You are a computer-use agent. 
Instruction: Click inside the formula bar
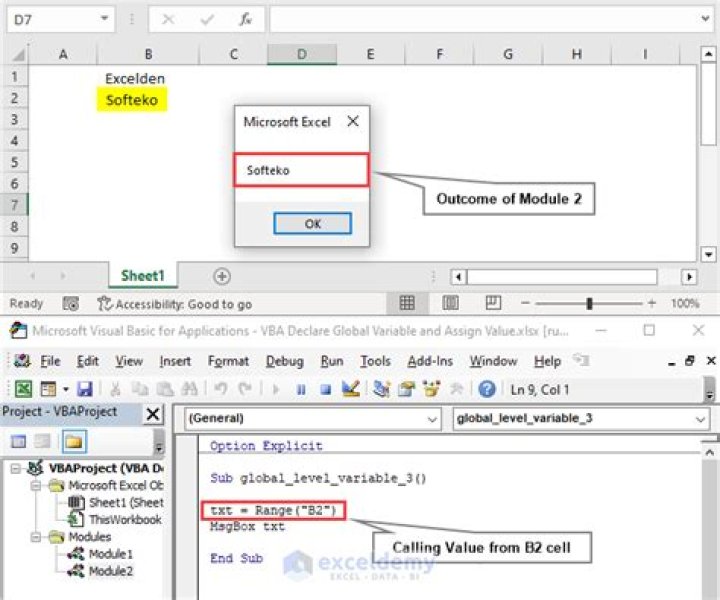coord(484,19)
